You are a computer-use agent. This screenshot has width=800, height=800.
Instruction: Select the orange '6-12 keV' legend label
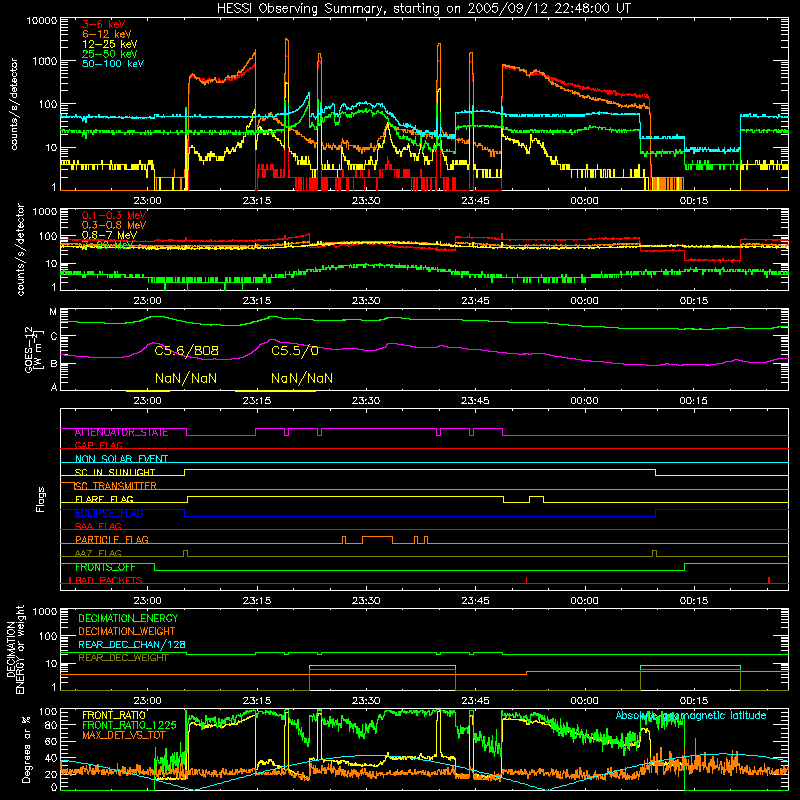(106, 34)
